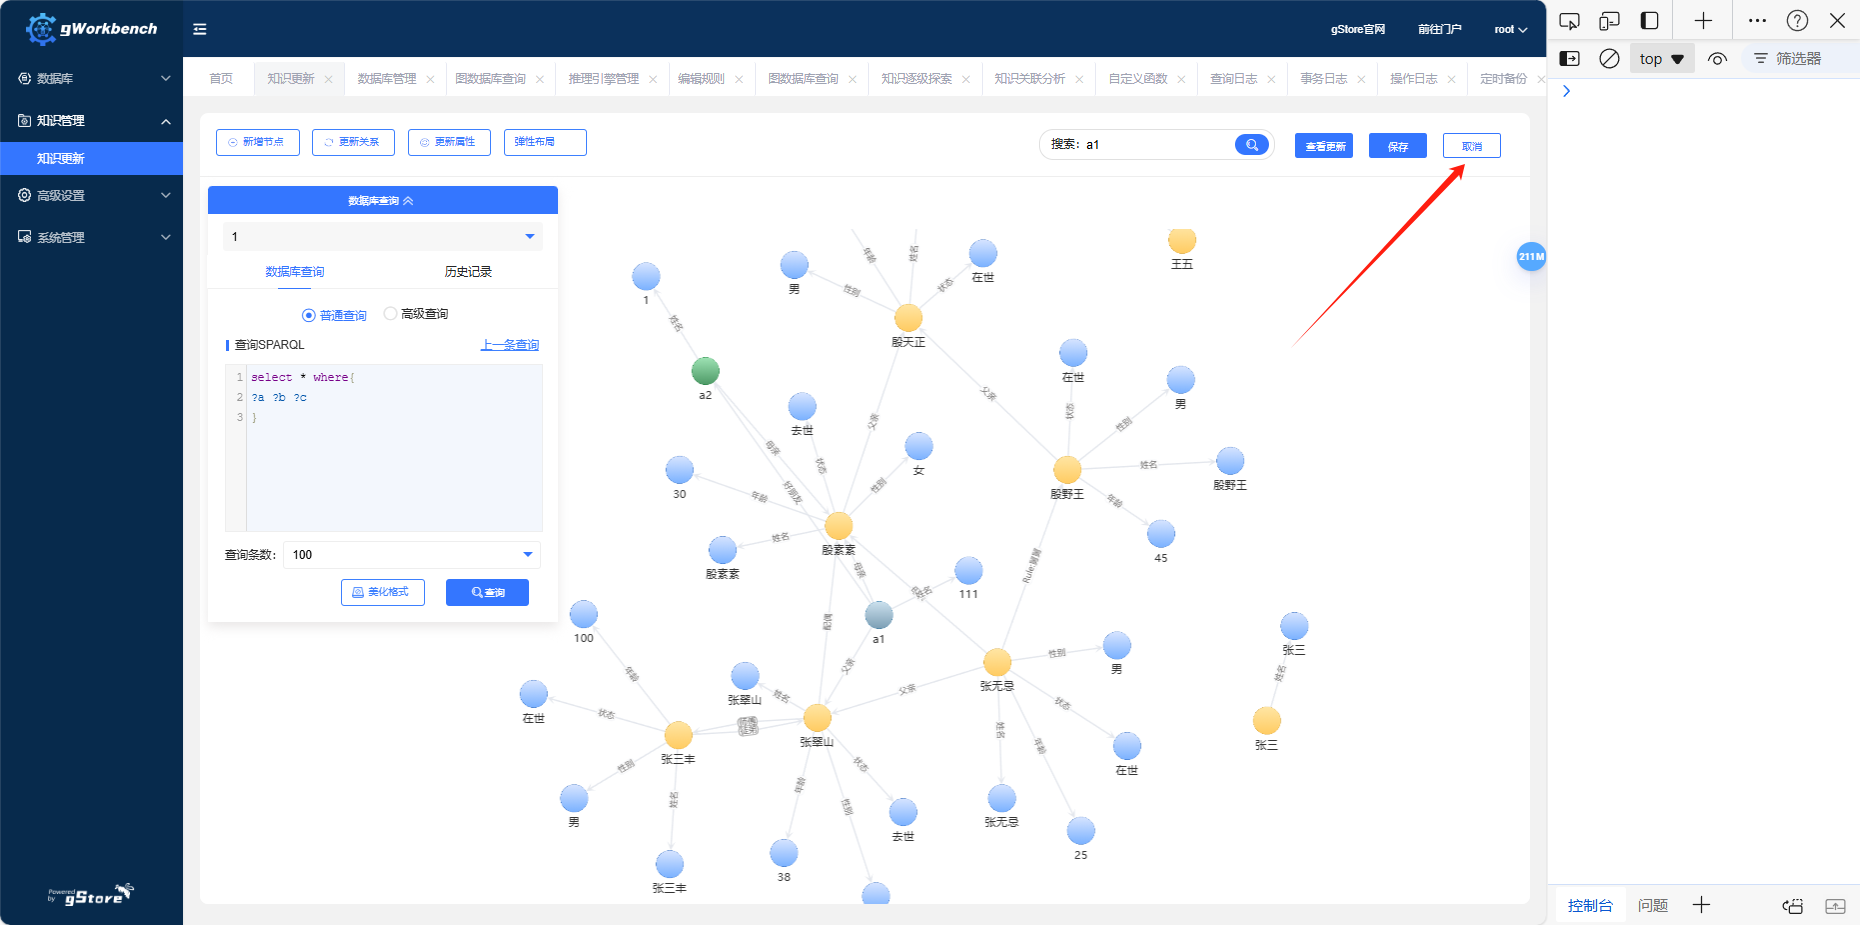Viewport: 1860px width, 925px height.
Task: Close the 数据库管理 tab with its X
Action: (430, 79)
